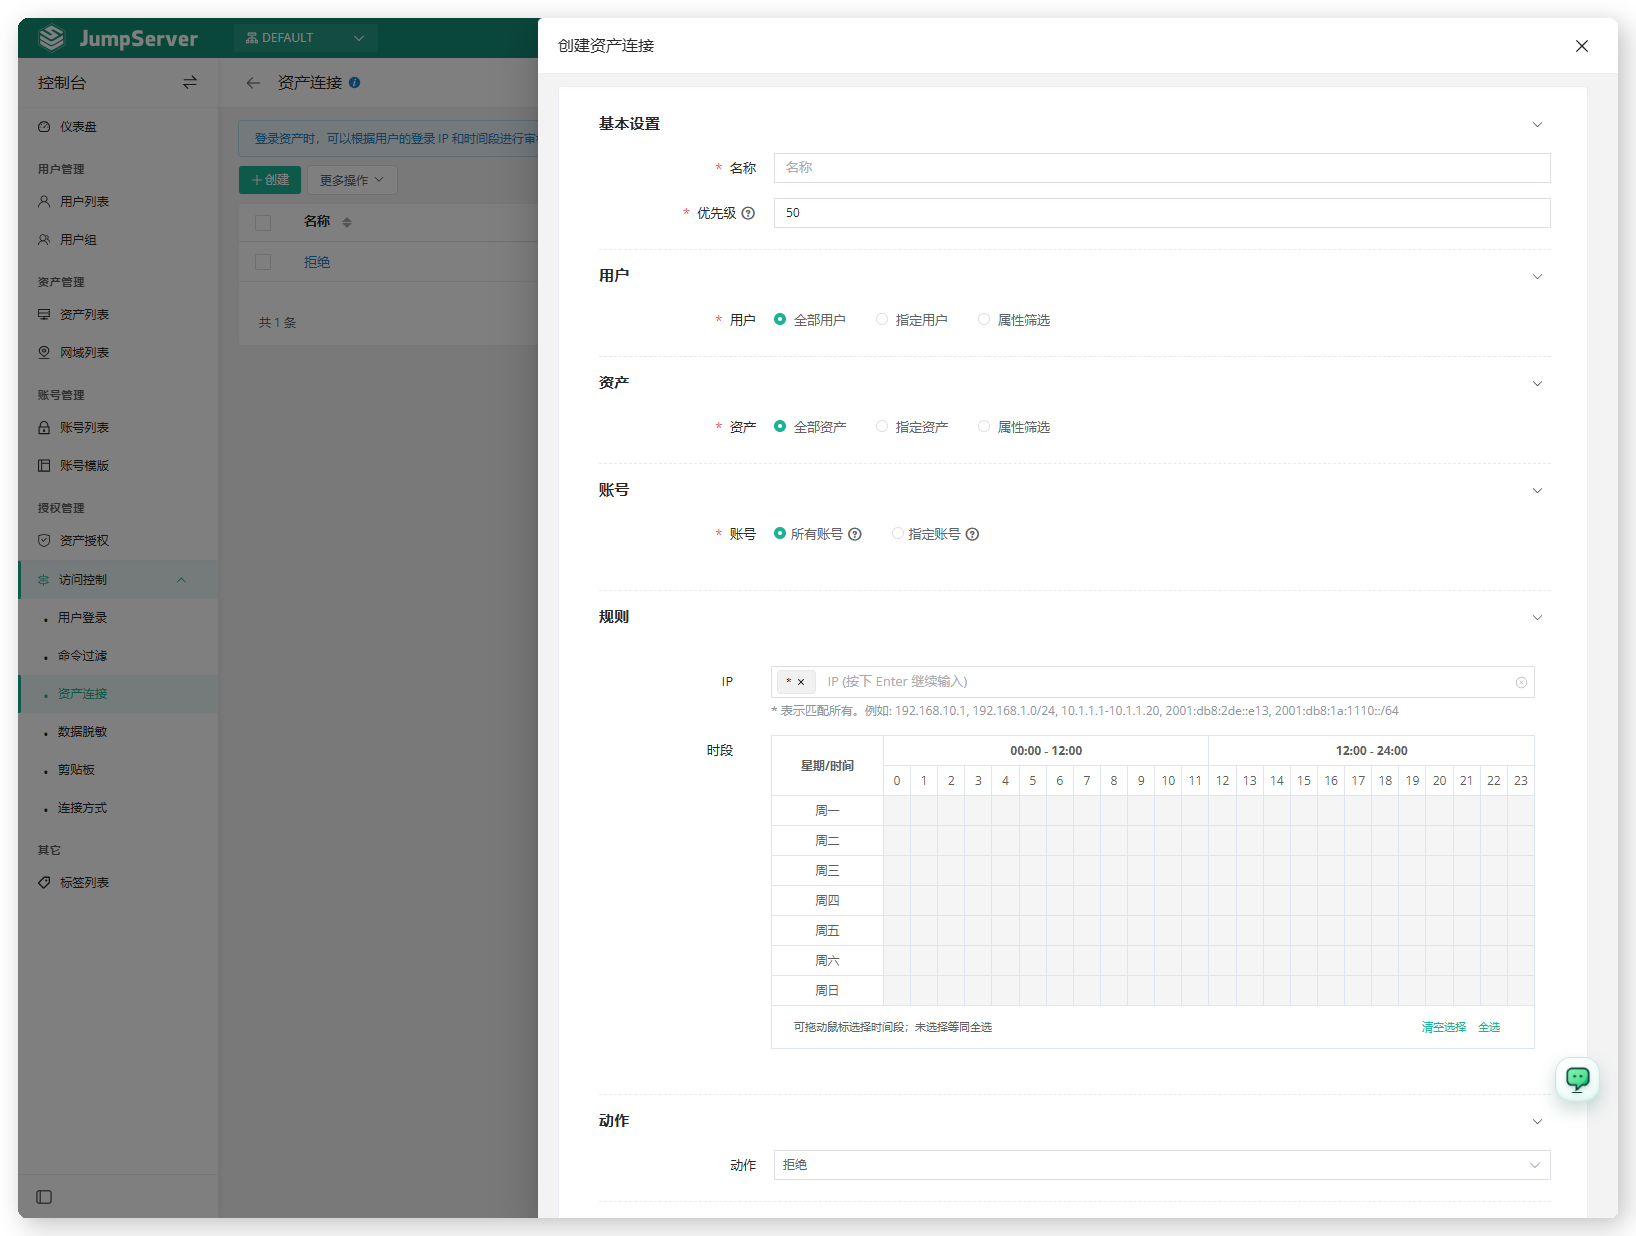Open 更多操作 dropdown button
1636x1236 pixels.
352,180
